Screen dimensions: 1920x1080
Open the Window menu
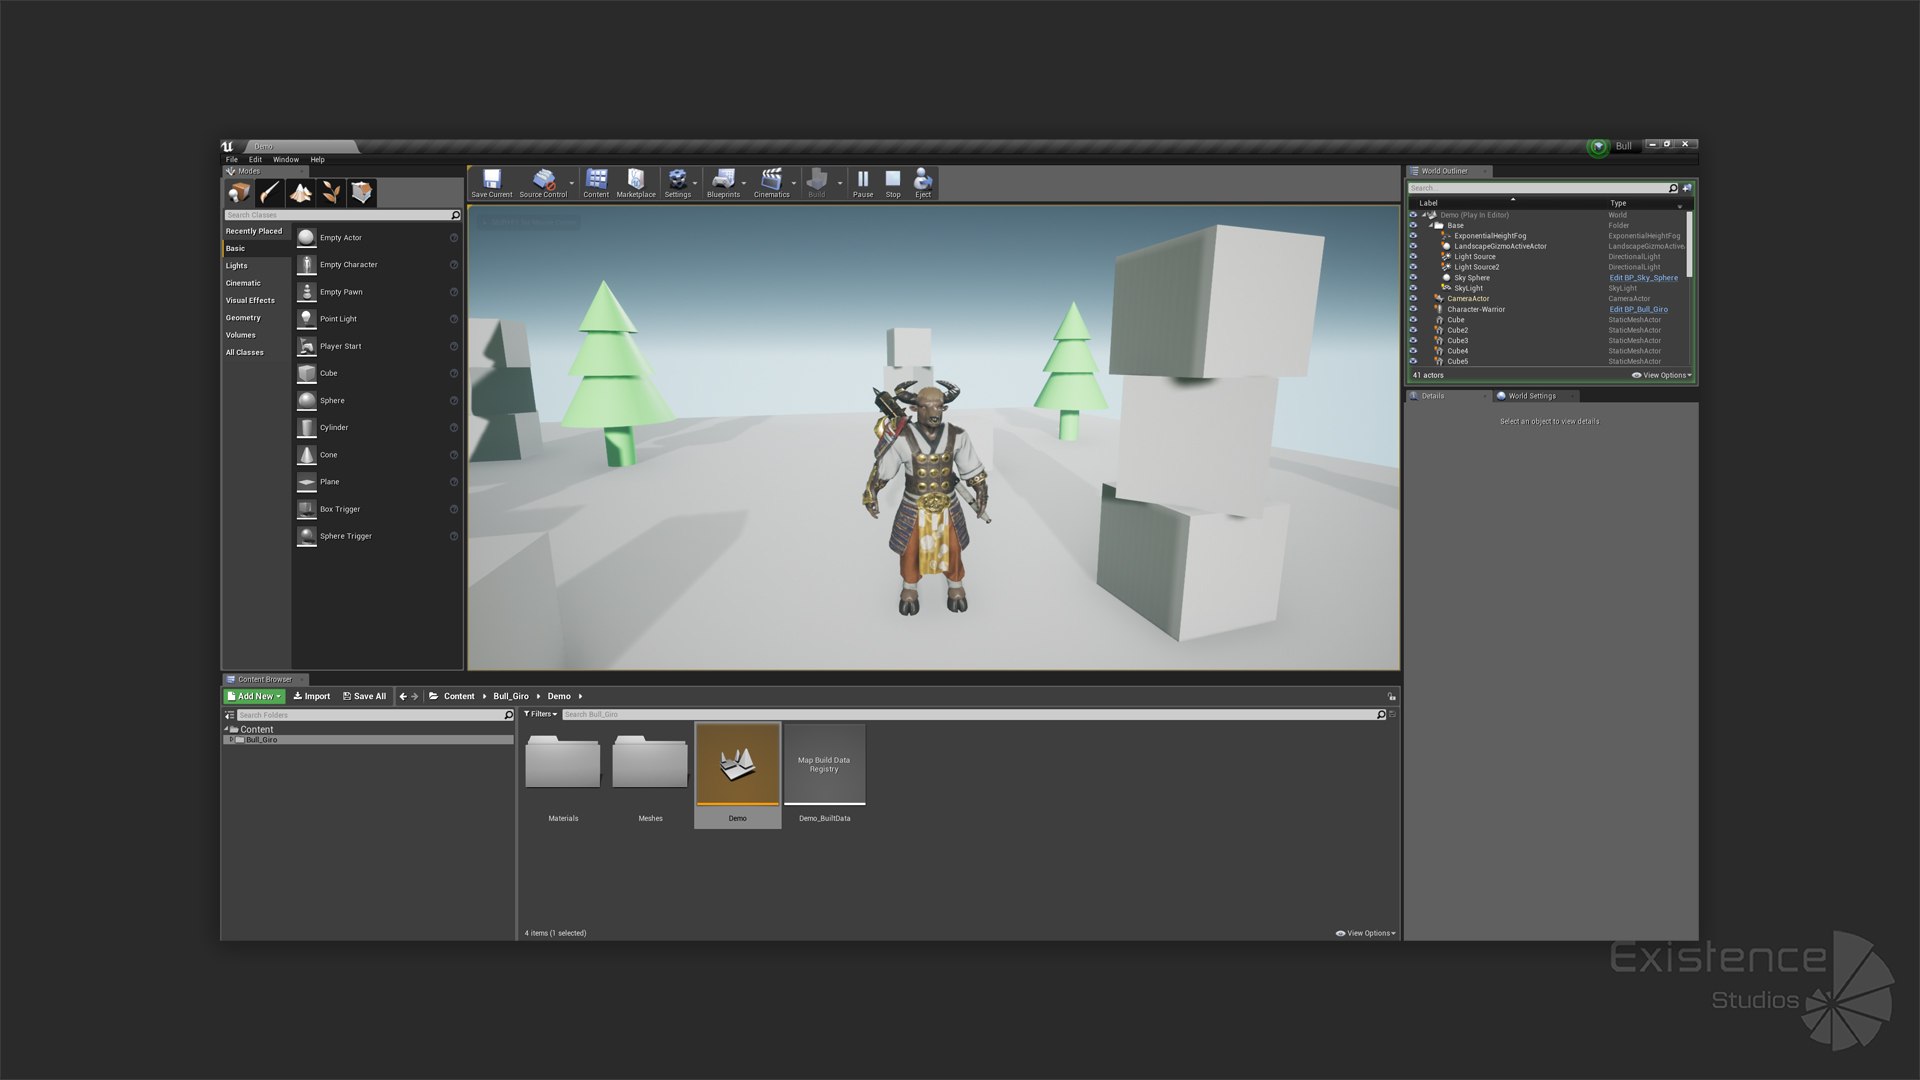coord(286,160)
